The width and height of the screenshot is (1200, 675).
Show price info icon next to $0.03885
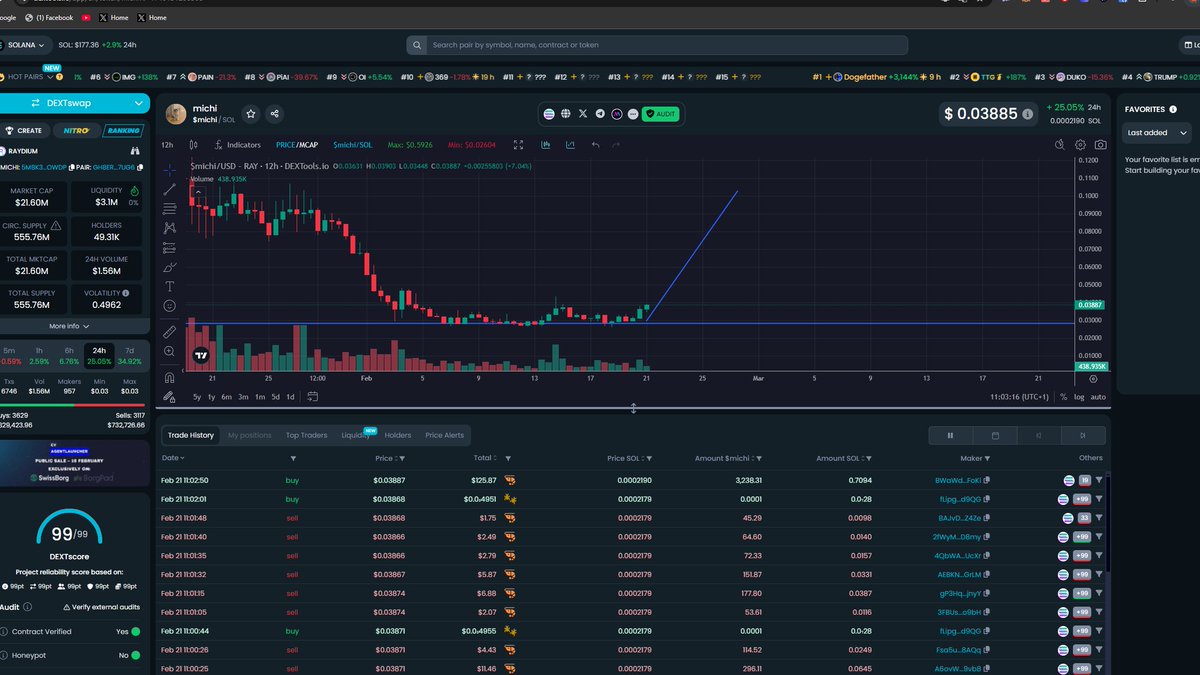[1027, 114]
